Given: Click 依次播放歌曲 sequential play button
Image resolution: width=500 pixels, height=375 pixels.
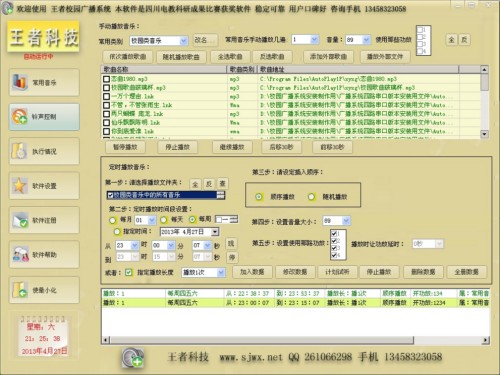Looking at the screenshot, I should (128, 57).
